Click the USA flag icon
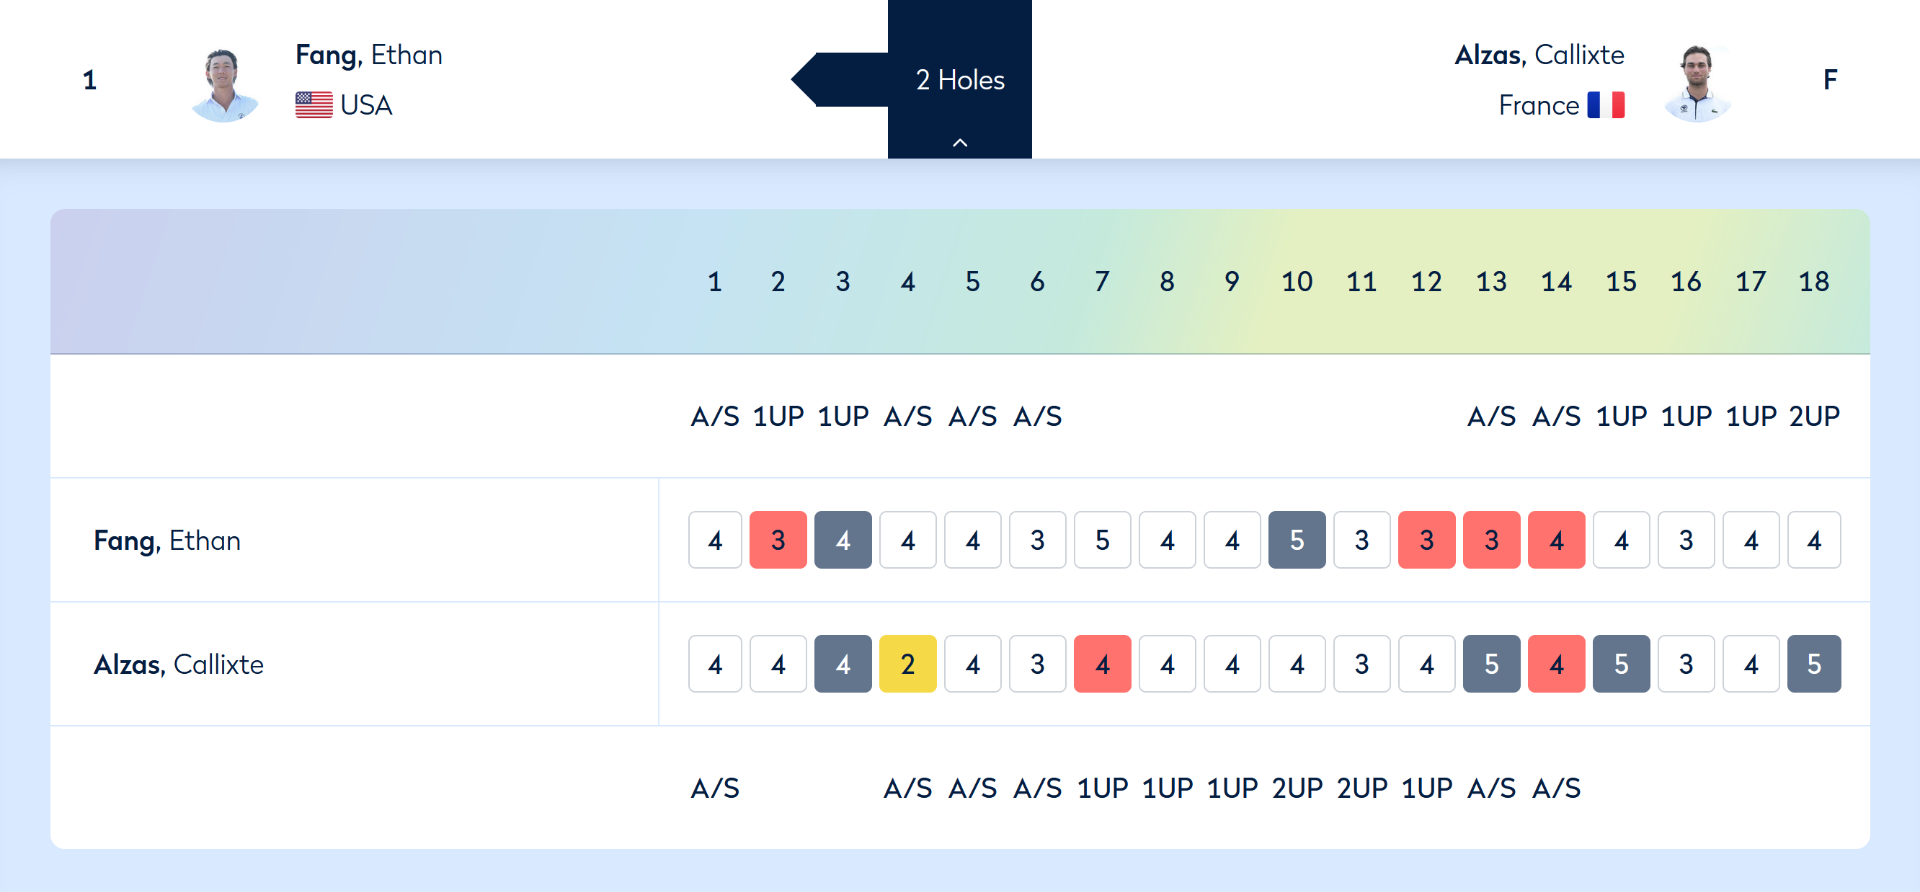 pos(314,105)
